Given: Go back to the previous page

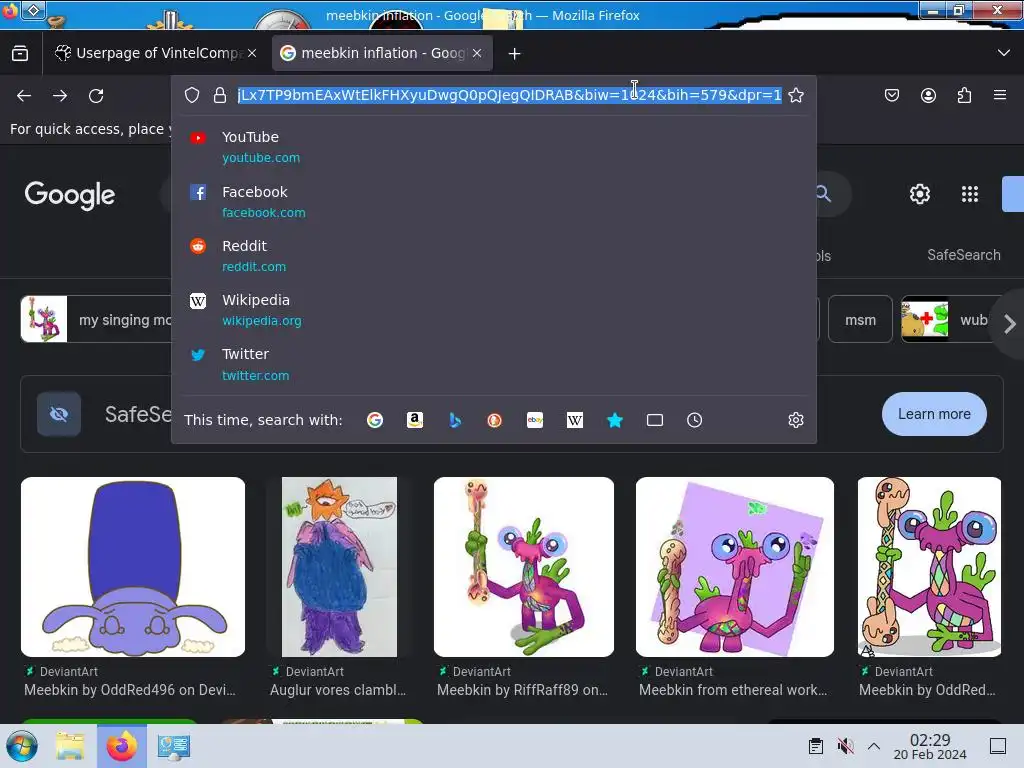Looking at the screenshot, I should 24,96.
